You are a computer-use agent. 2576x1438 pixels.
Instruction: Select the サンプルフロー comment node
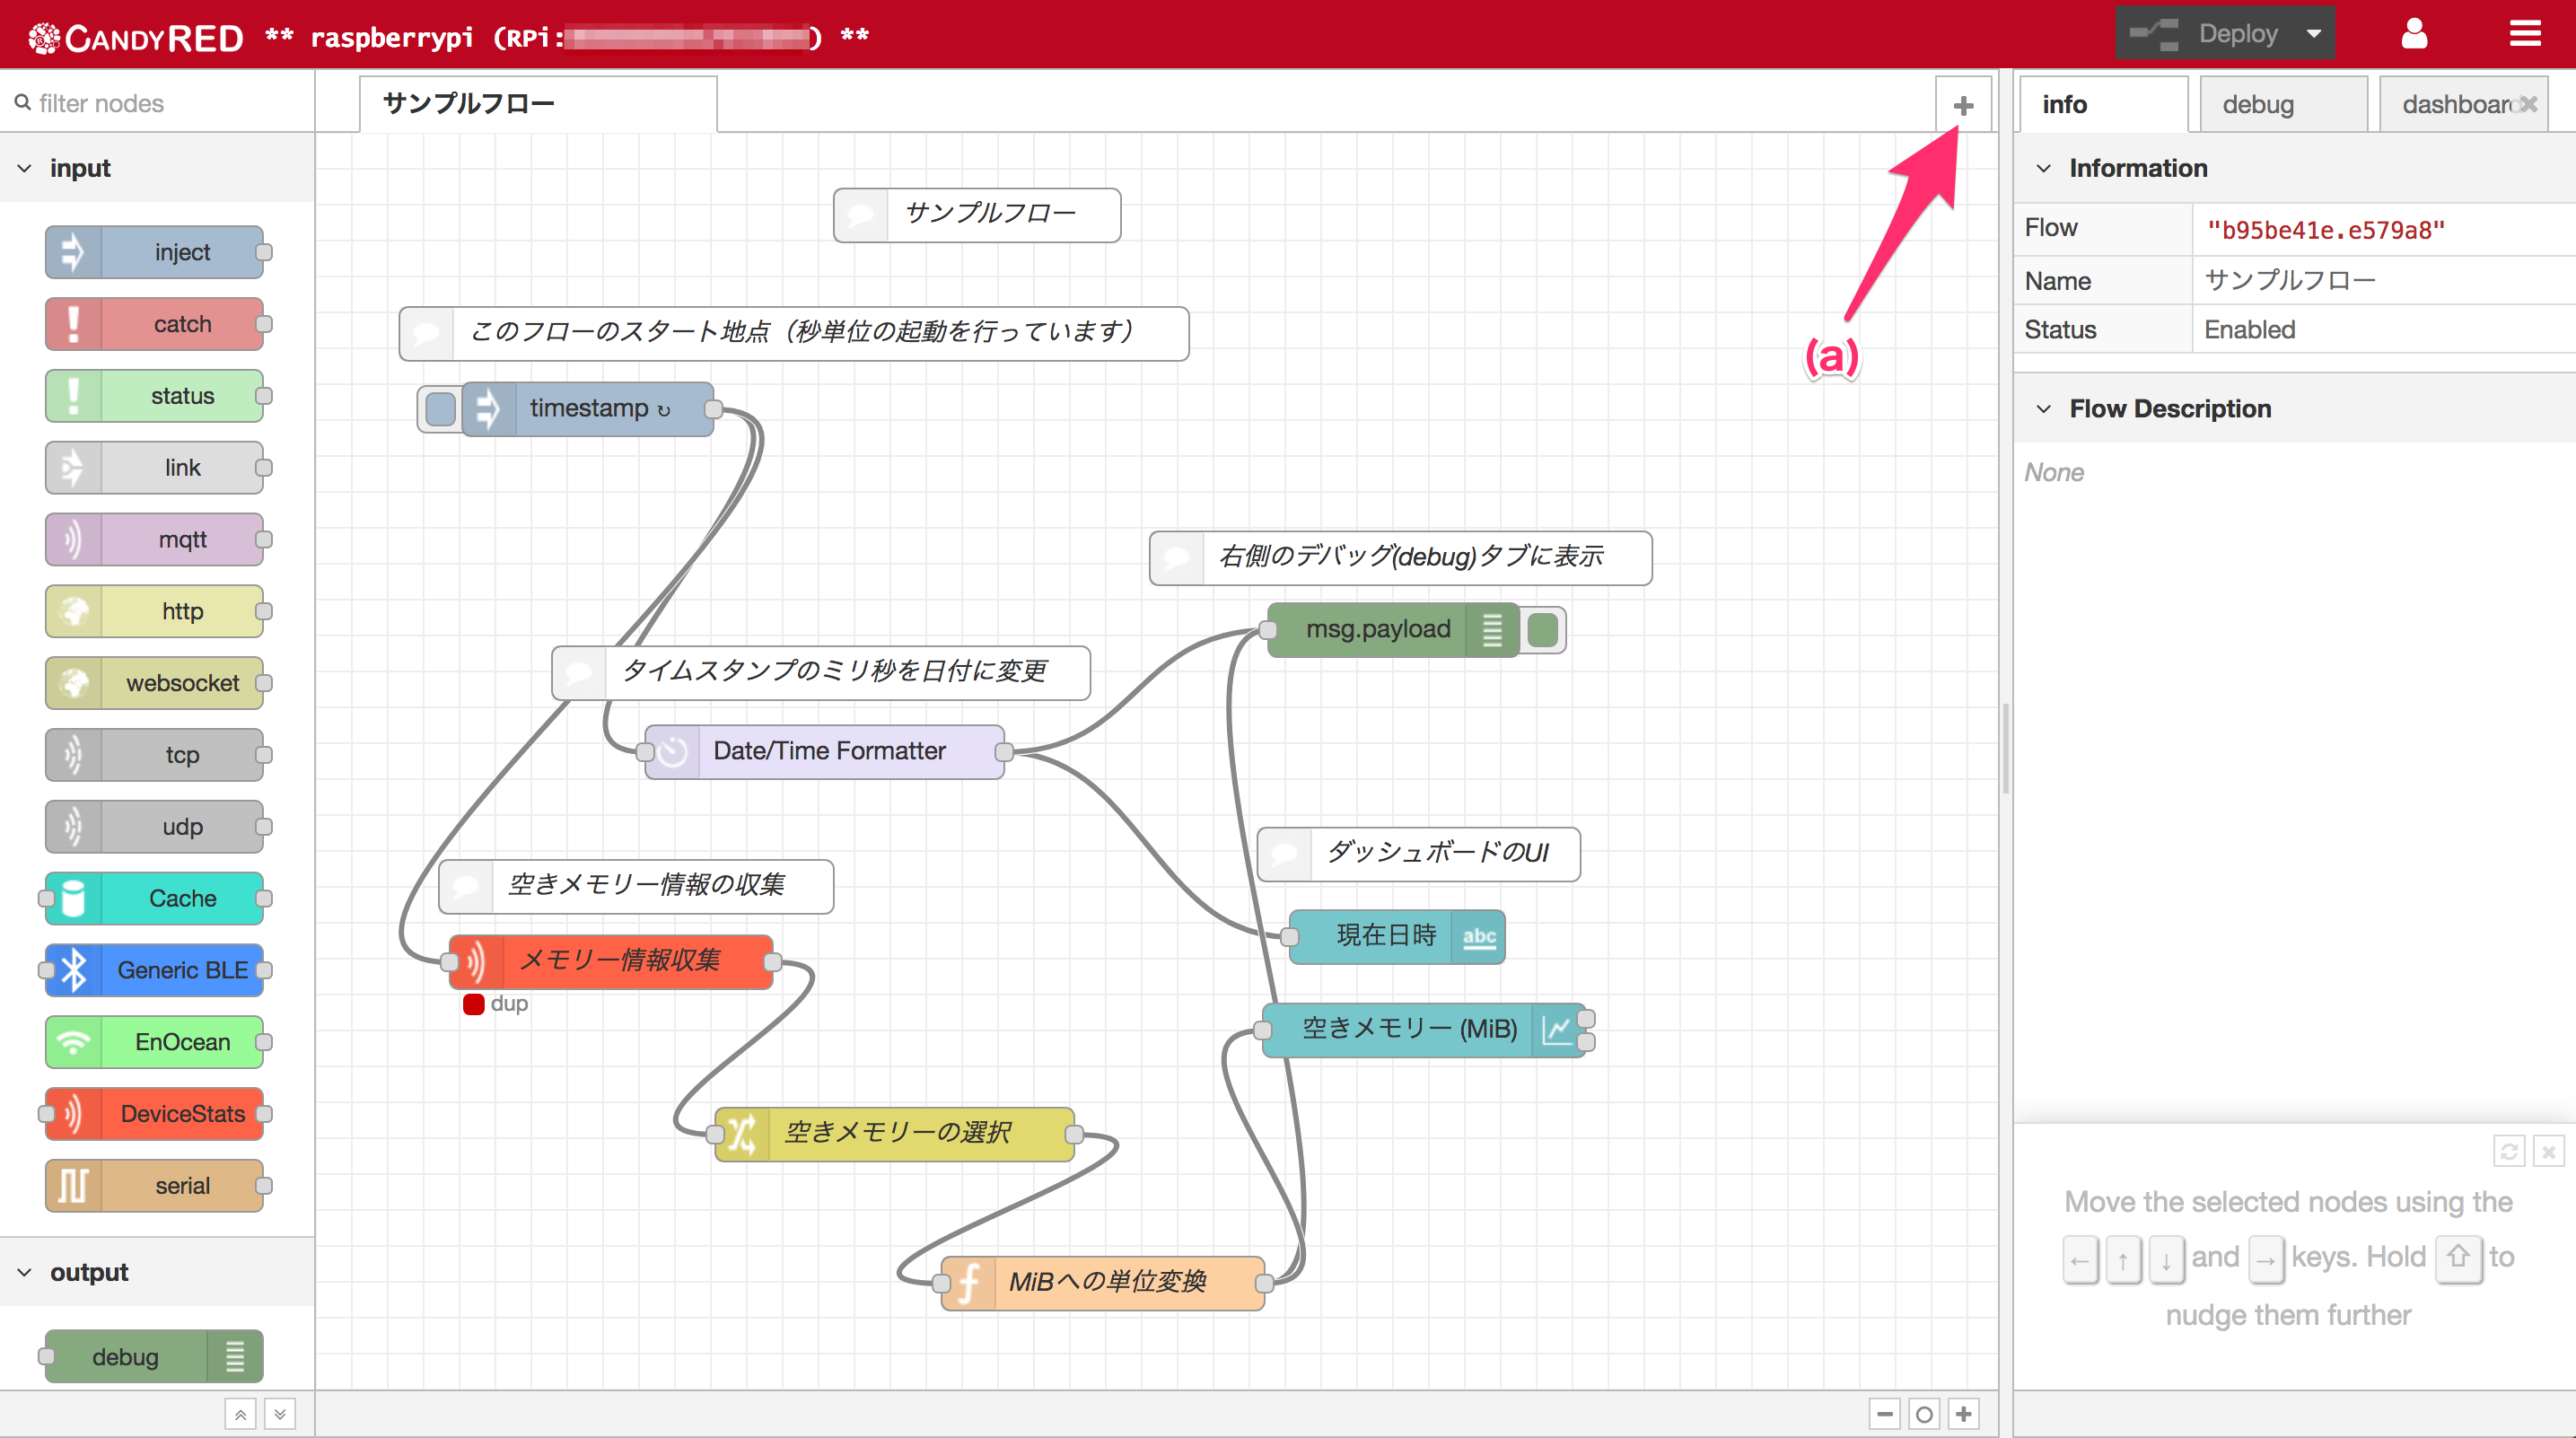977,215
